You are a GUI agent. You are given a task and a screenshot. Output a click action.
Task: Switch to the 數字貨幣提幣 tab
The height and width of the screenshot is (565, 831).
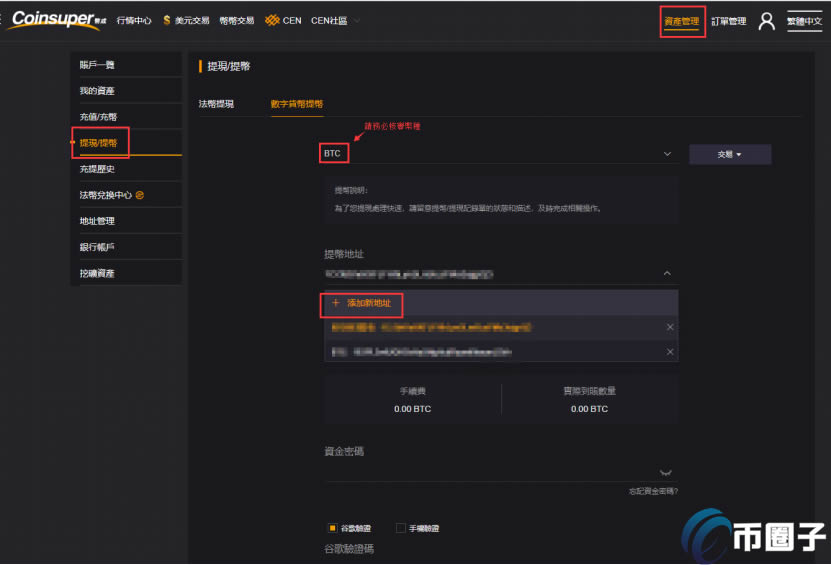[x=297, y=104]
